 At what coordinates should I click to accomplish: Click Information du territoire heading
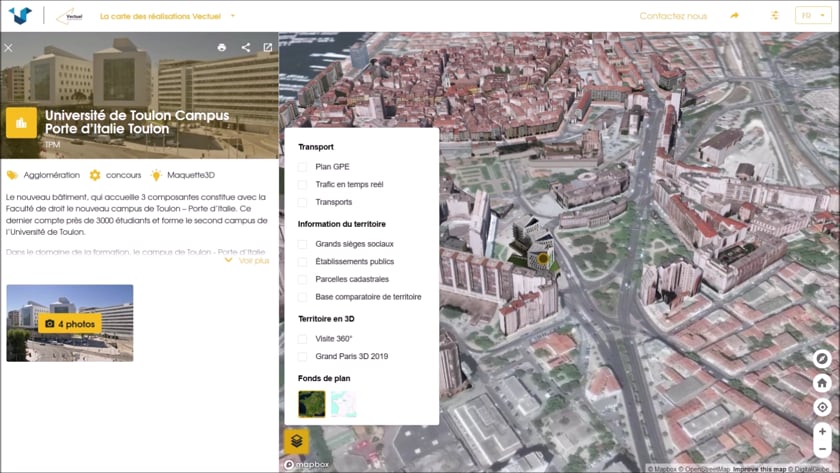[x=341, y=224]
